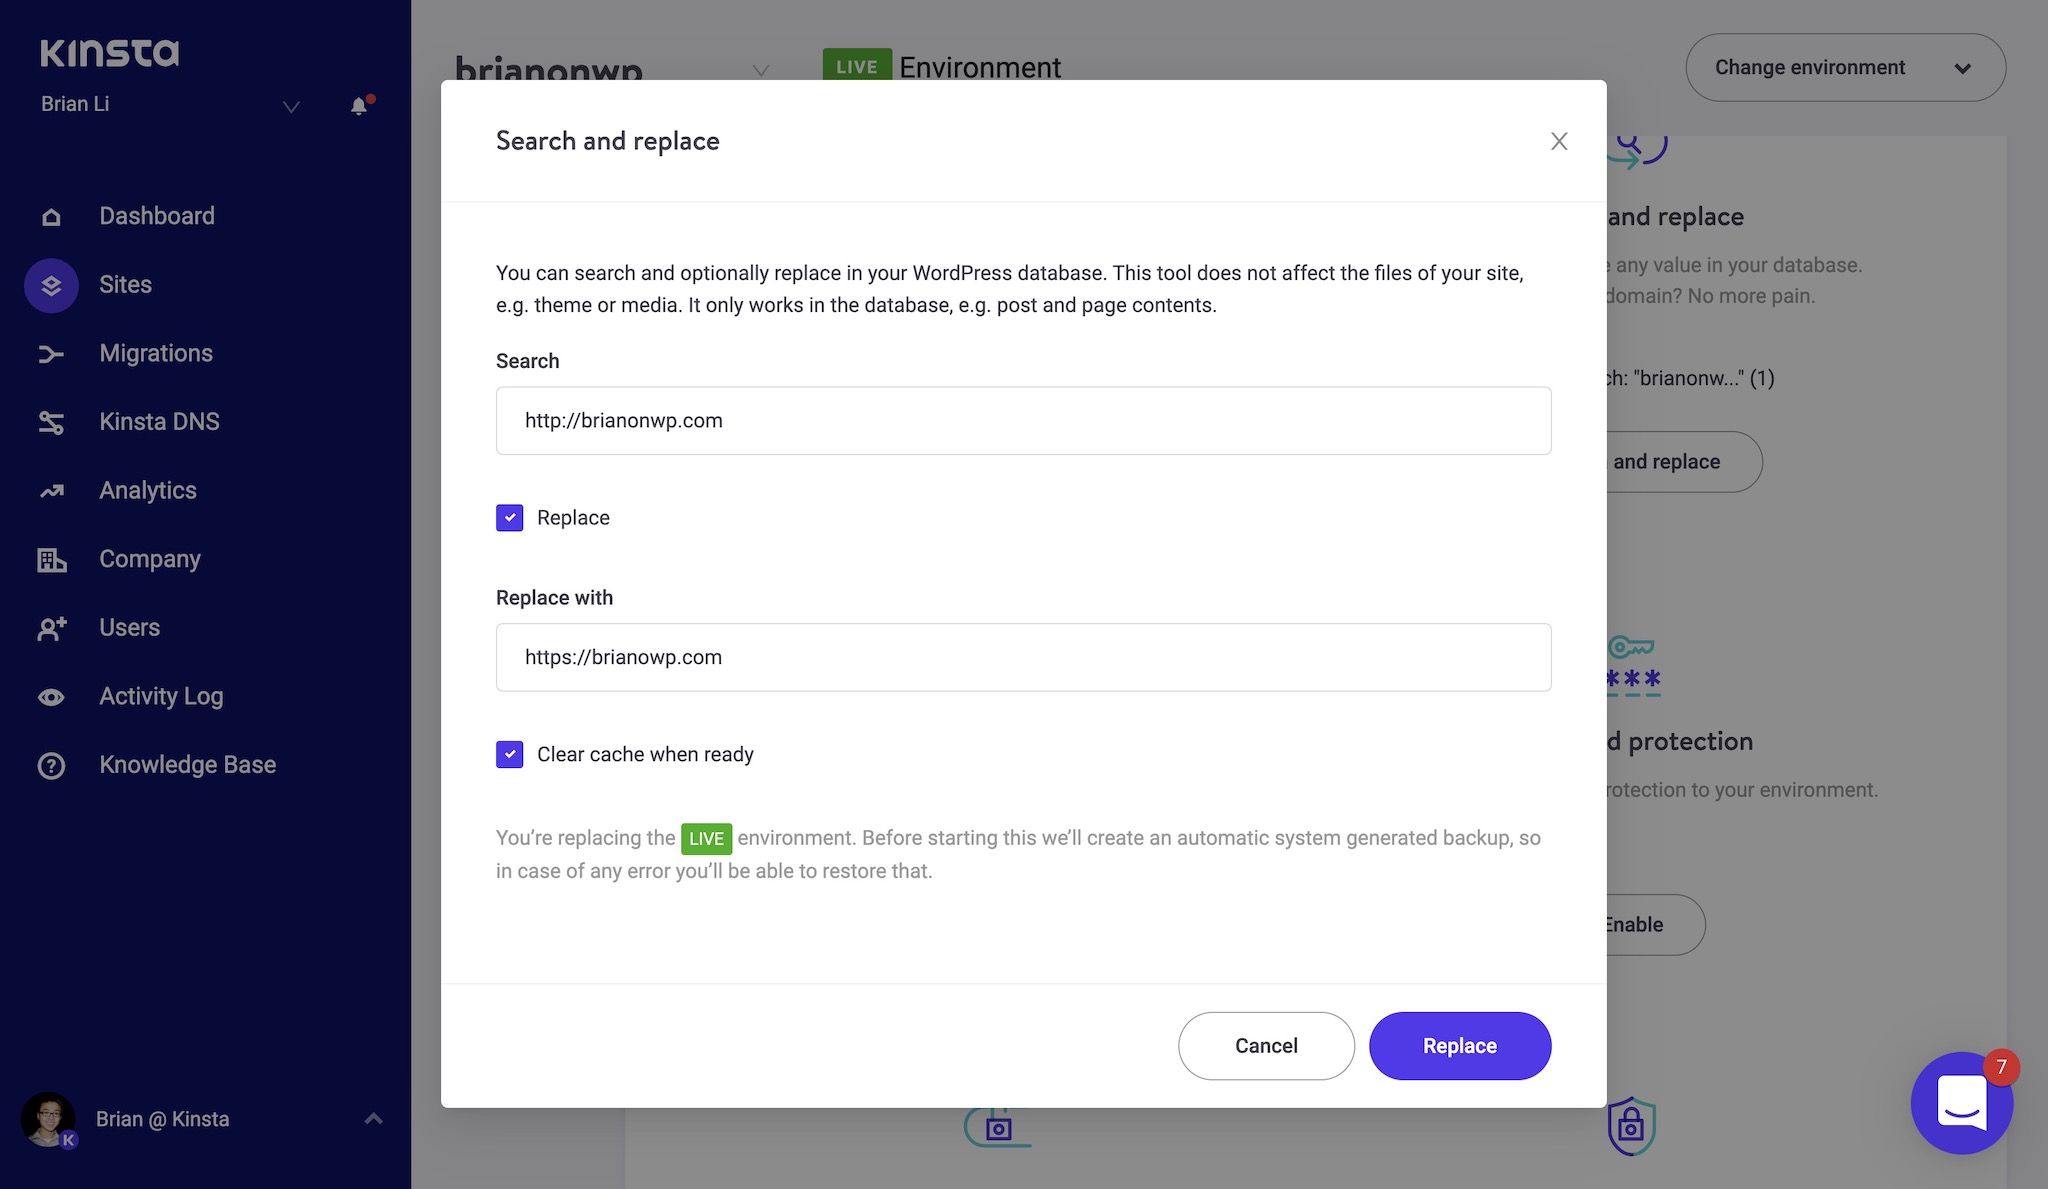The image size is (2048, 1189).
Task: Open Users page
Action: click(x=130, y=628)
